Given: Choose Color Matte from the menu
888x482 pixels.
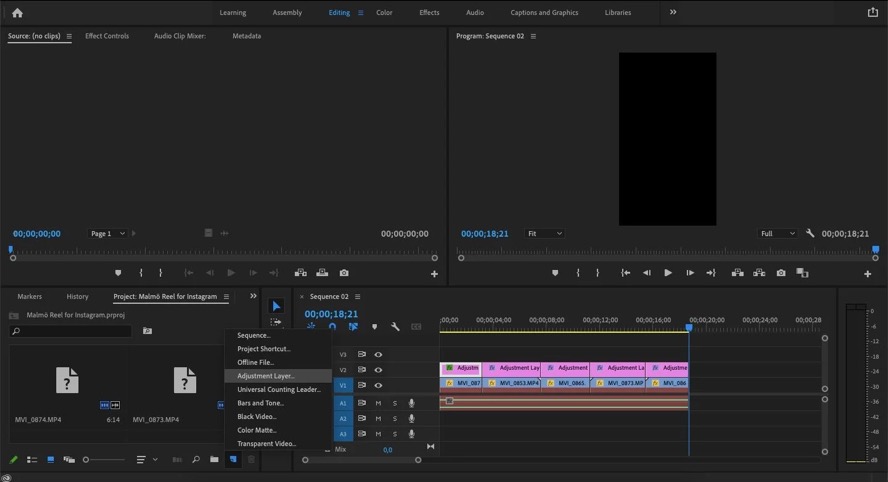Looking at the screenshot, I should point(278,430).
